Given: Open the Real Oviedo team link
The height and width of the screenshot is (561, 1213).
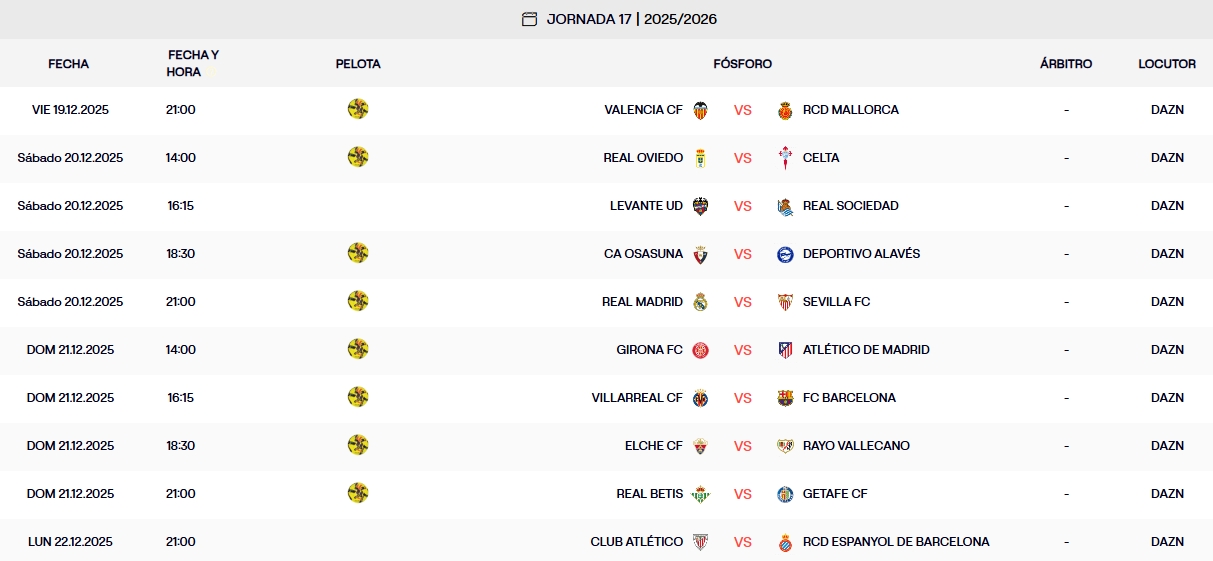Looking at the screenshot, I should [643, 158].
